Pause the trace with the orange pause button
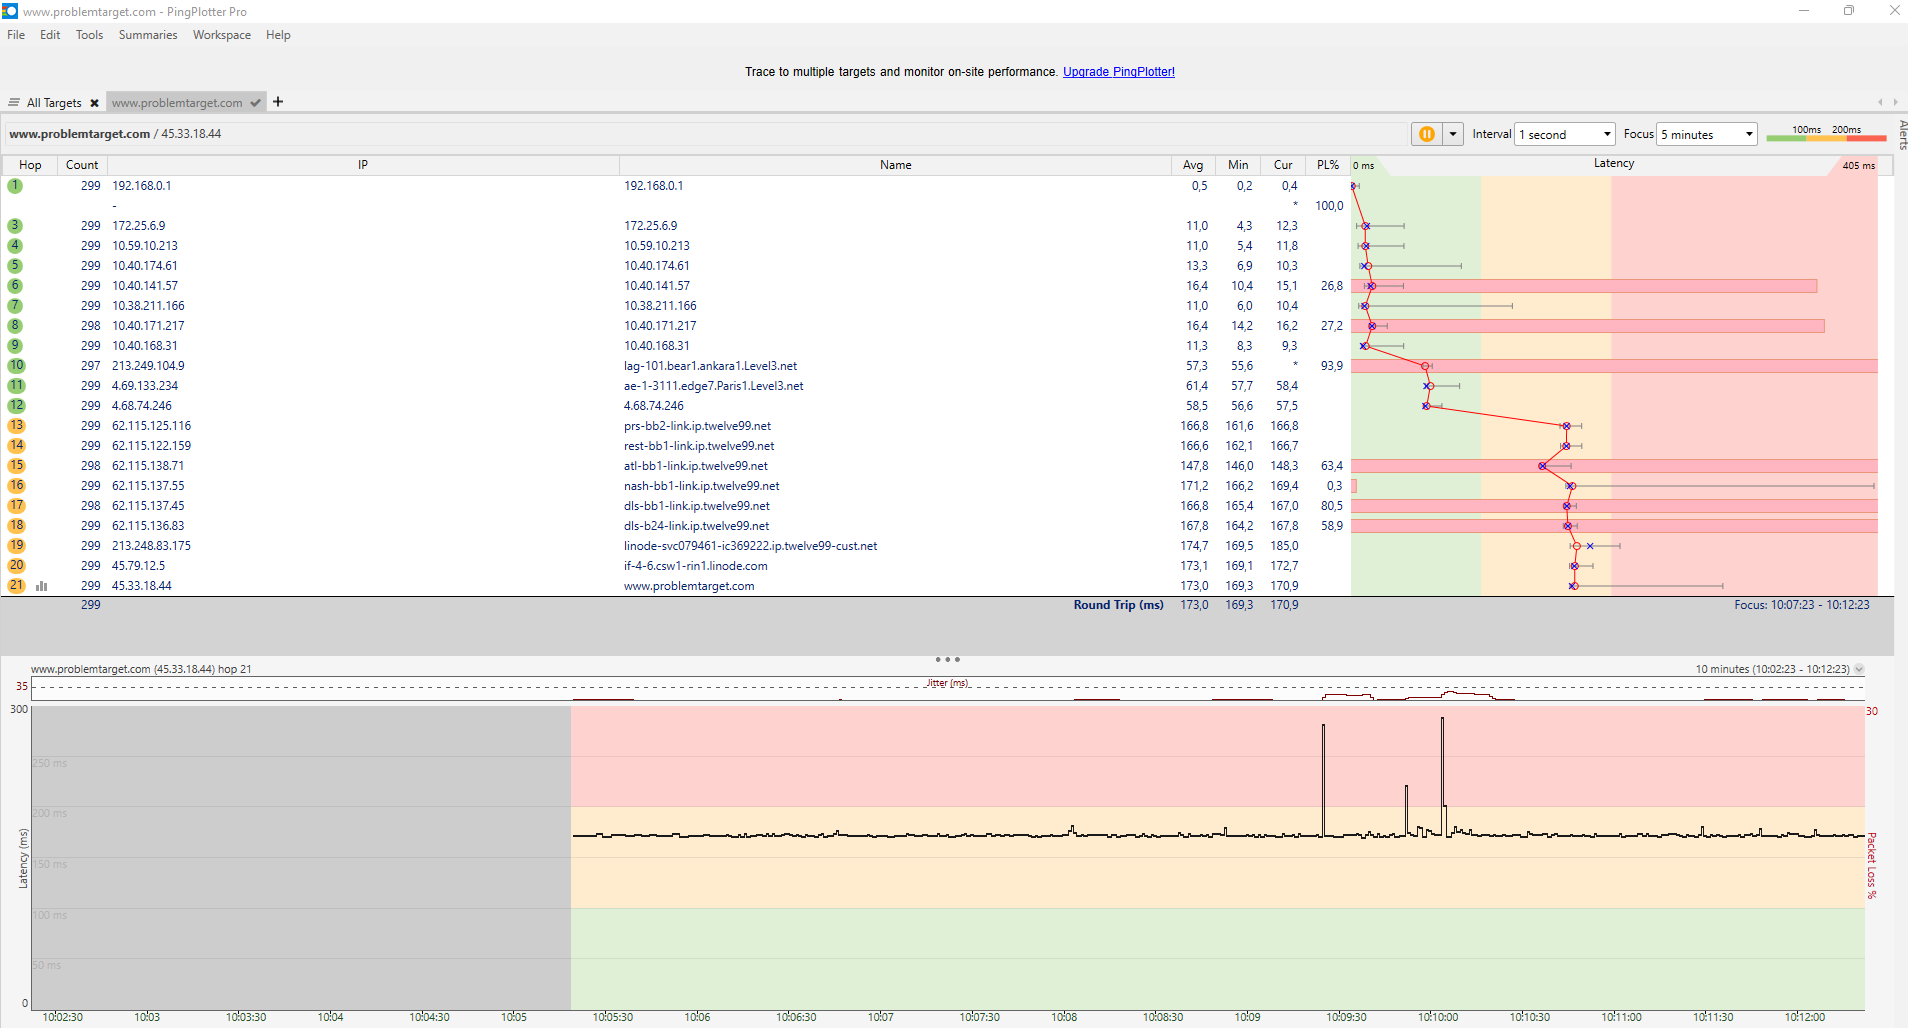The width and height of the screenshot is (1908, 1028). tap(1427, 134)
